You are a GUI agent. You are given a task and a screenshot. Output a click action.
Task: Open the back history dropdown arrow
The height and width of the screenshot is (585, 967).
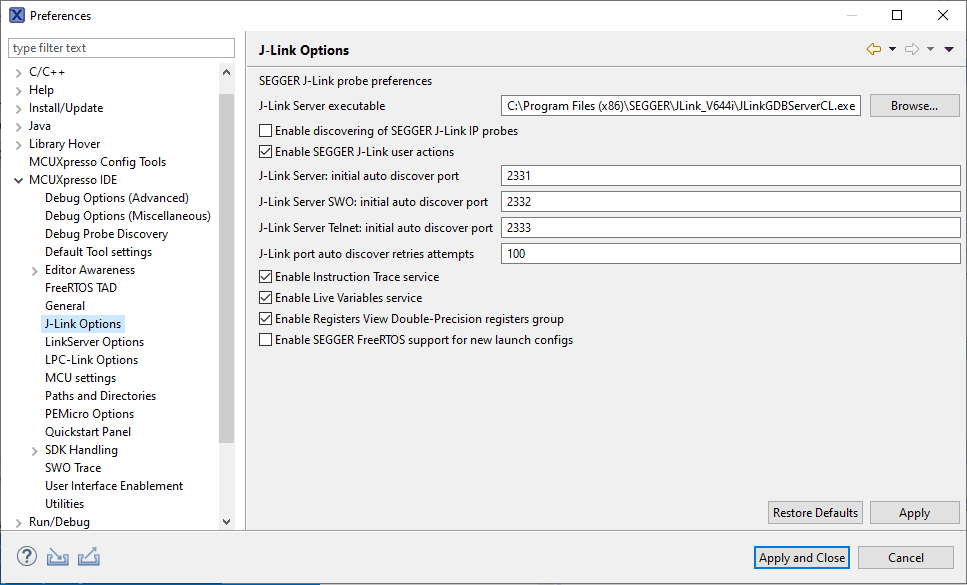pos(892,49)
